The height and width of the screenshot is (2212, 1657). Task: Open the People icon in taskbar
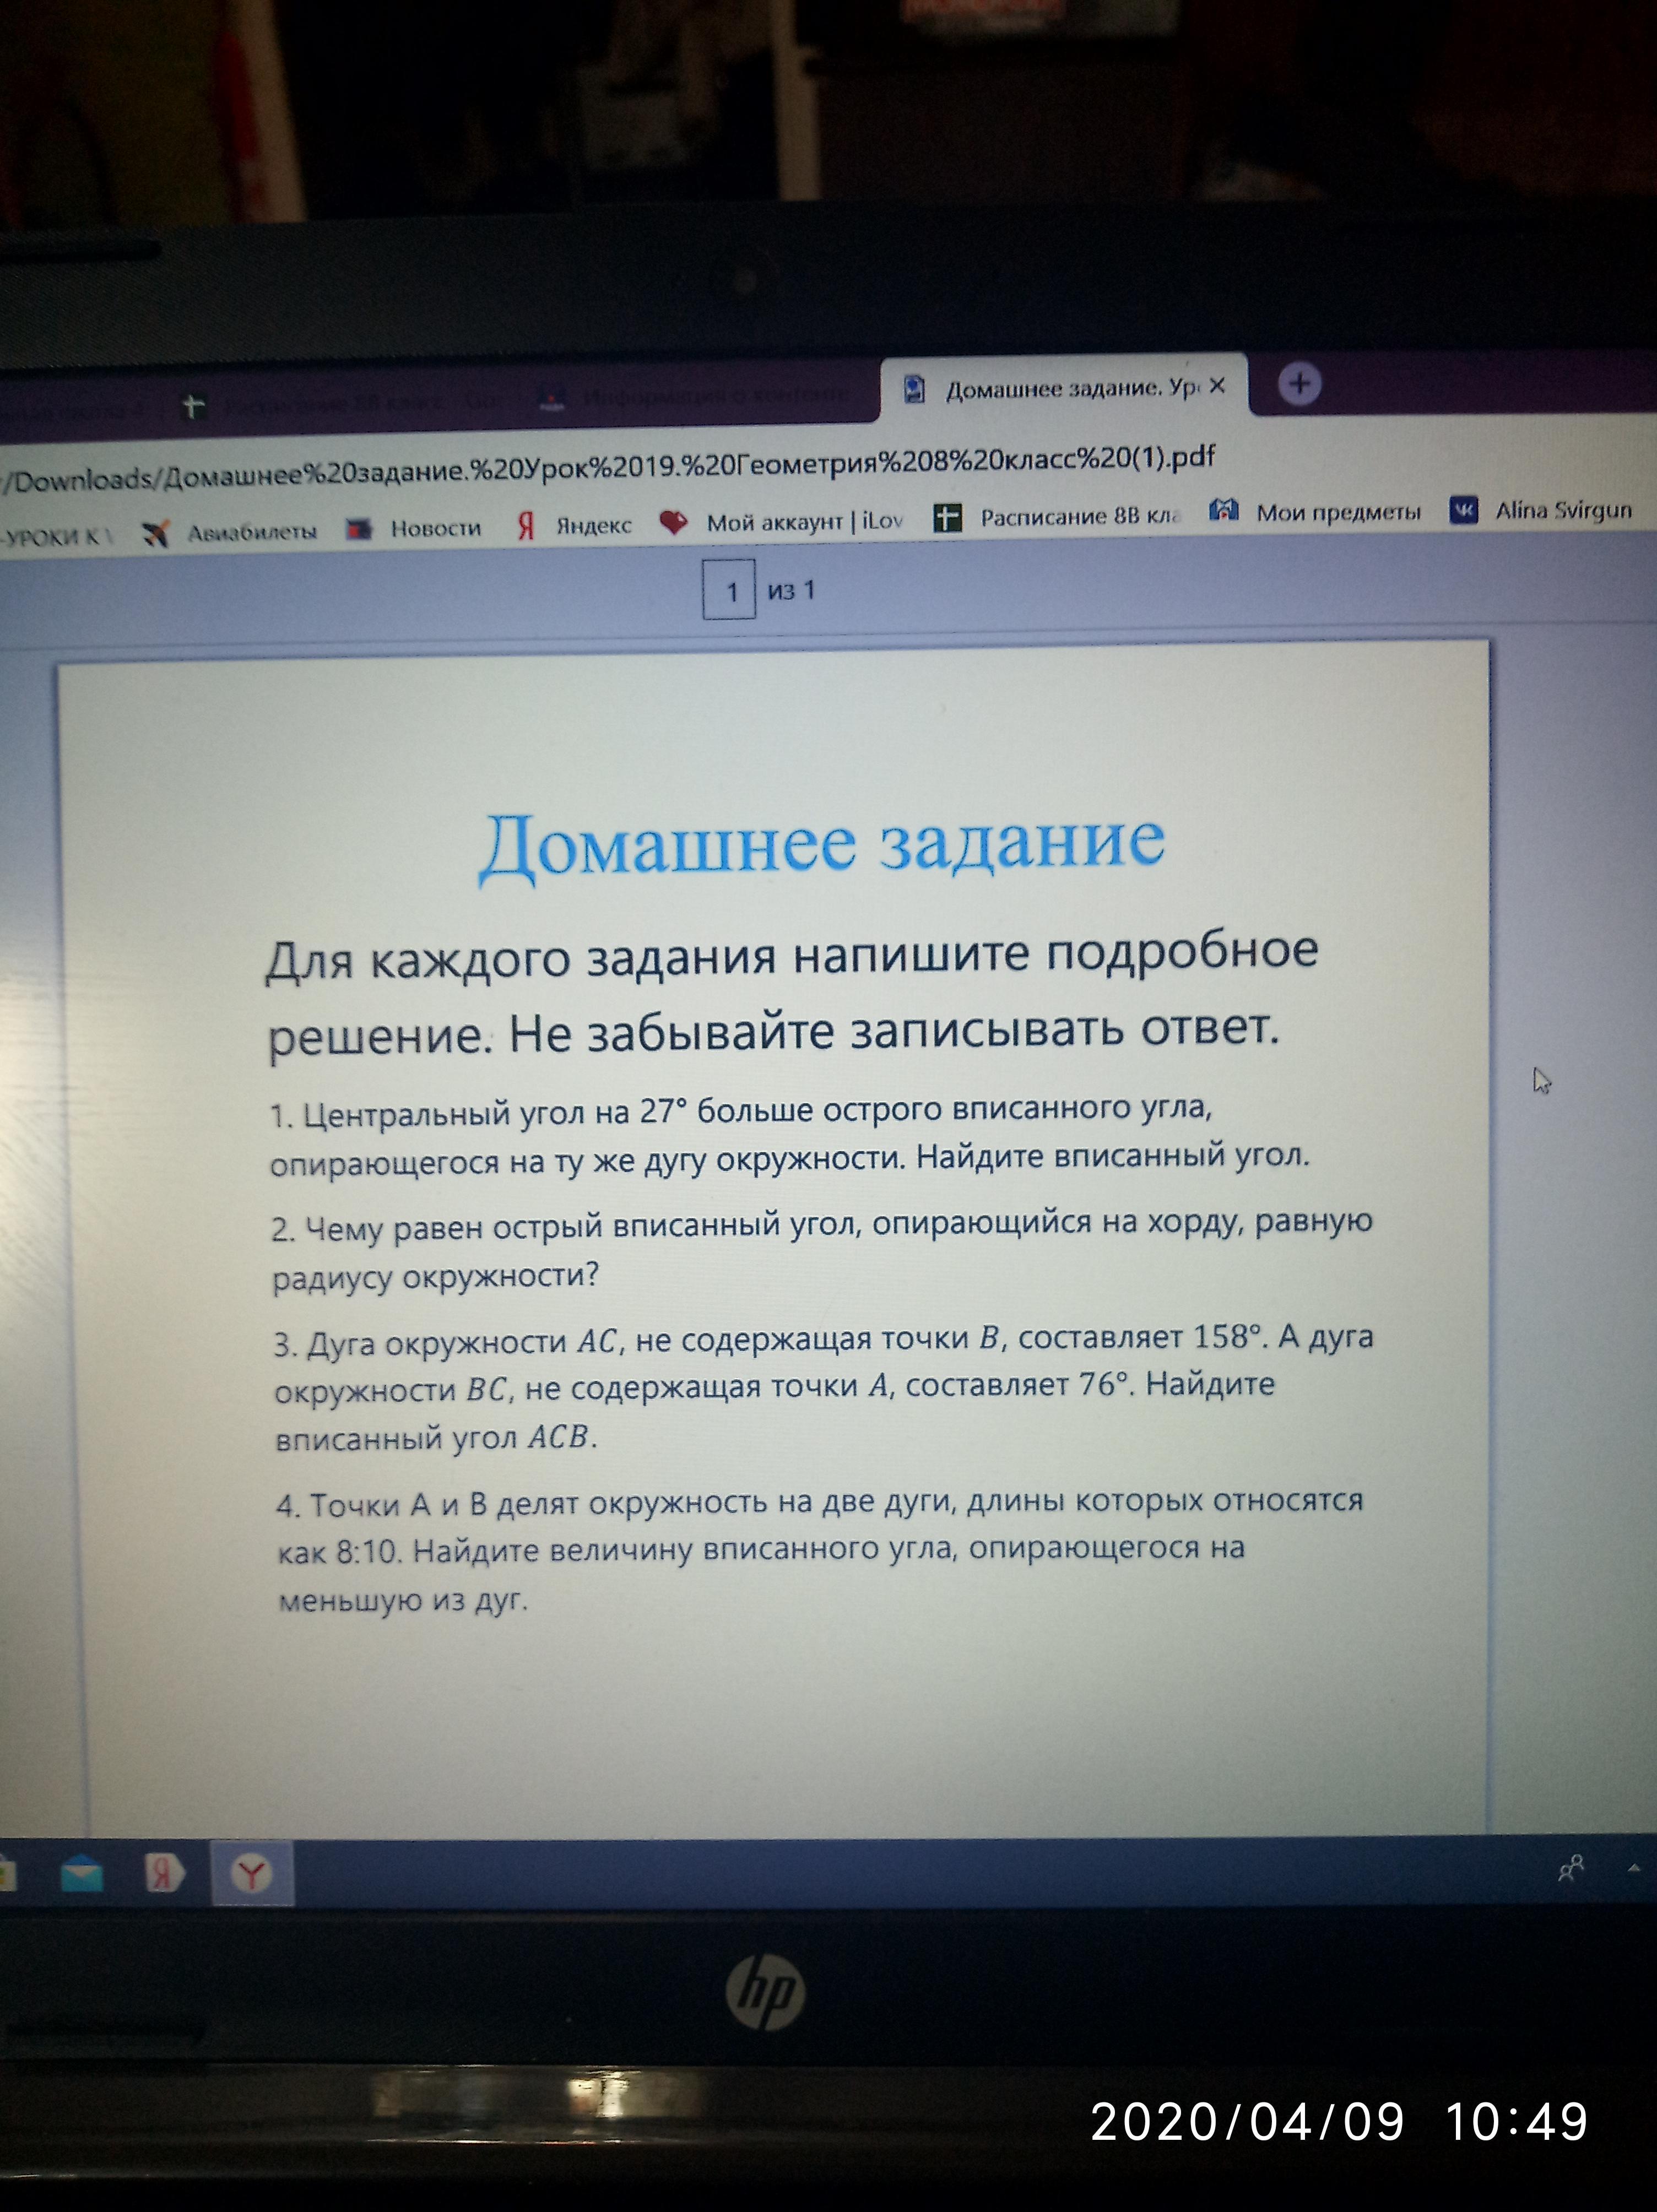1571,1868
